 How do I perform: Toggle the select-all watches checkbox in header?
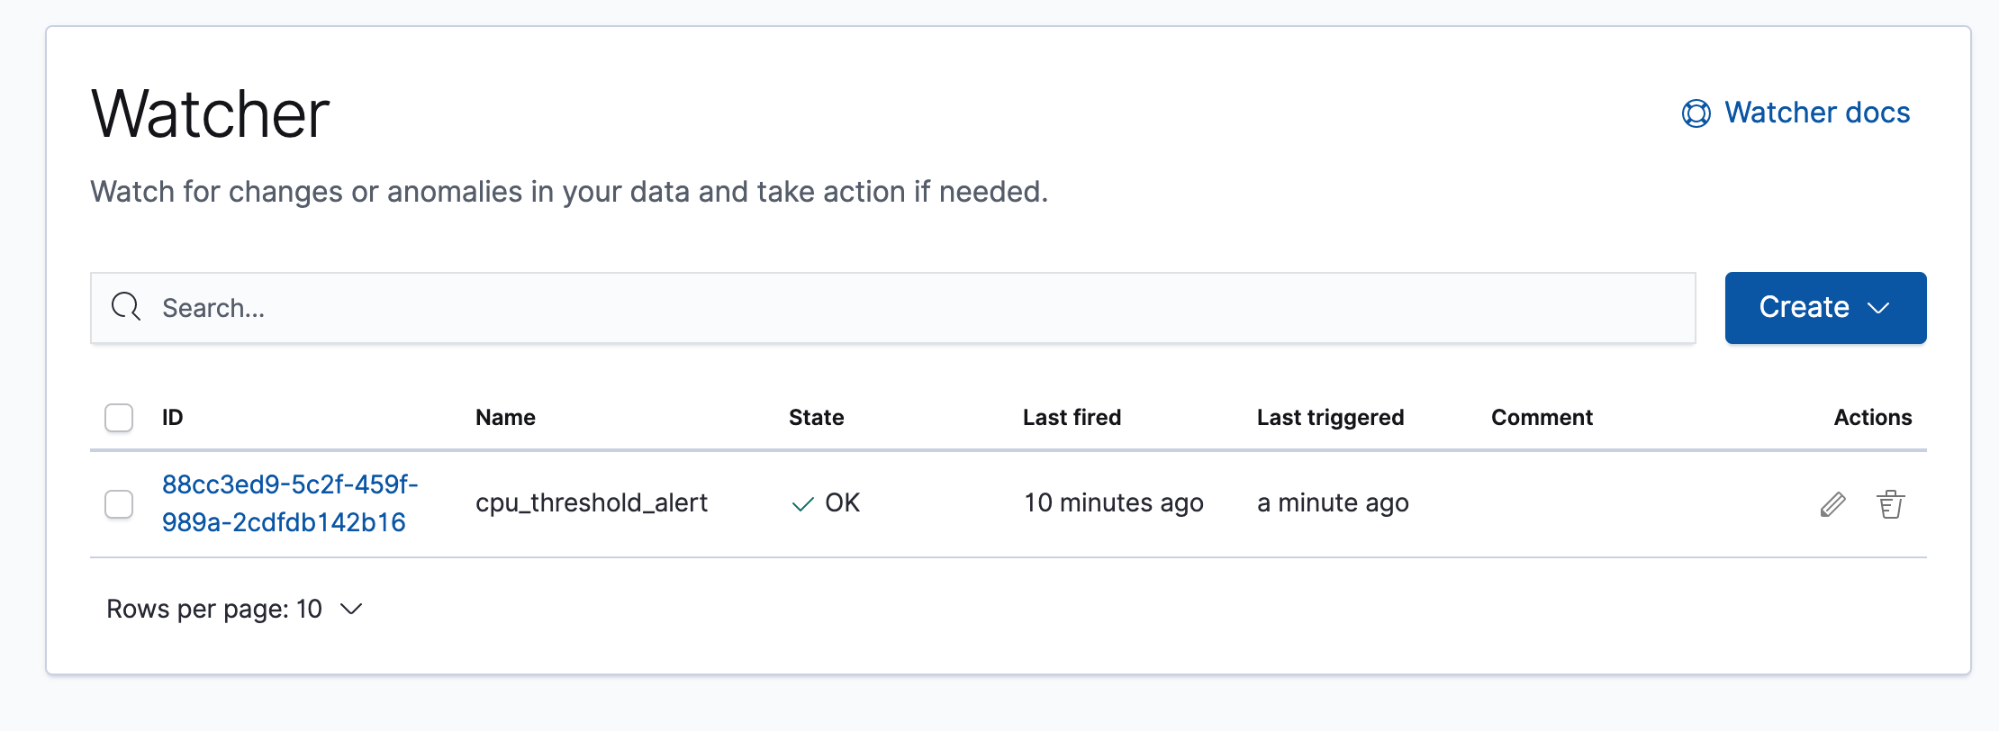(x=119, y=417)
